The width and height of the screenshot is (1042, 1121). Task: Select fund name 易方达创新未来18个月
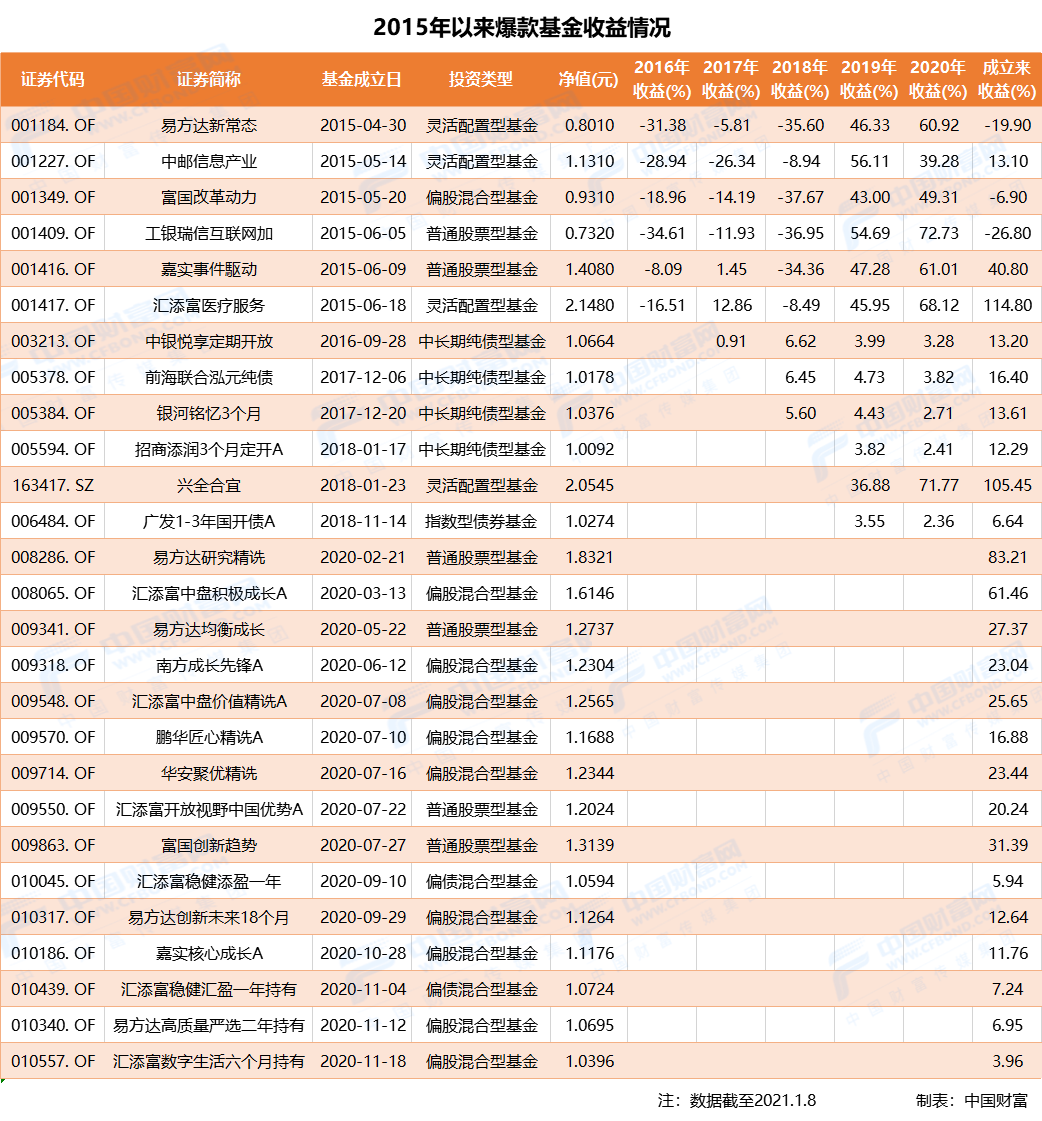(x=208, y=917)
